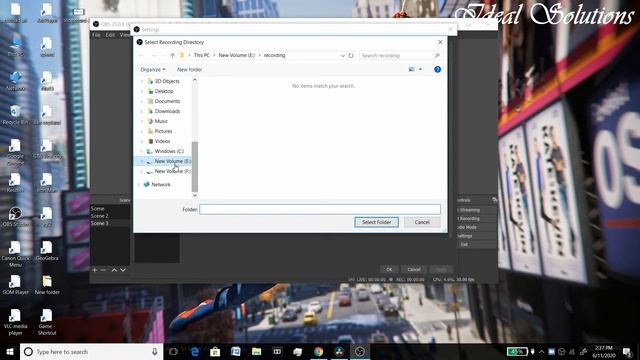
Task: Move scene up with the up arrow
Action: click(x=114, y=270)
